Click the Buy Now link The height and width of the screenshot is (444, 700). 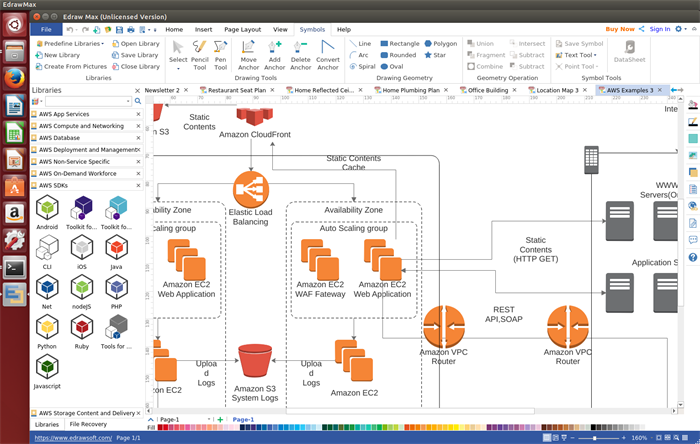pyautogui.click(x=620, y=30)
